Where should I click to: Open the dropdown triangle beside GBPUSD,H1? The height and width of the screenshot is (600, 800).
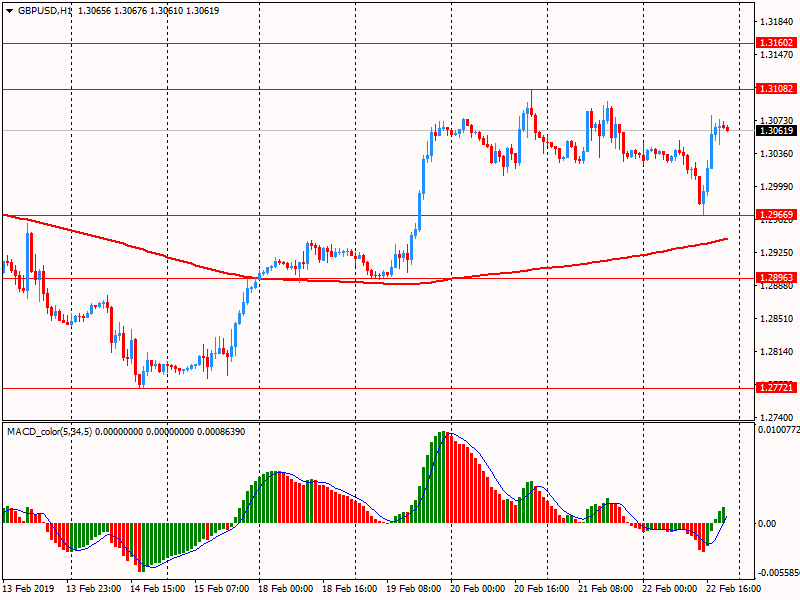[x=9, y=10]
